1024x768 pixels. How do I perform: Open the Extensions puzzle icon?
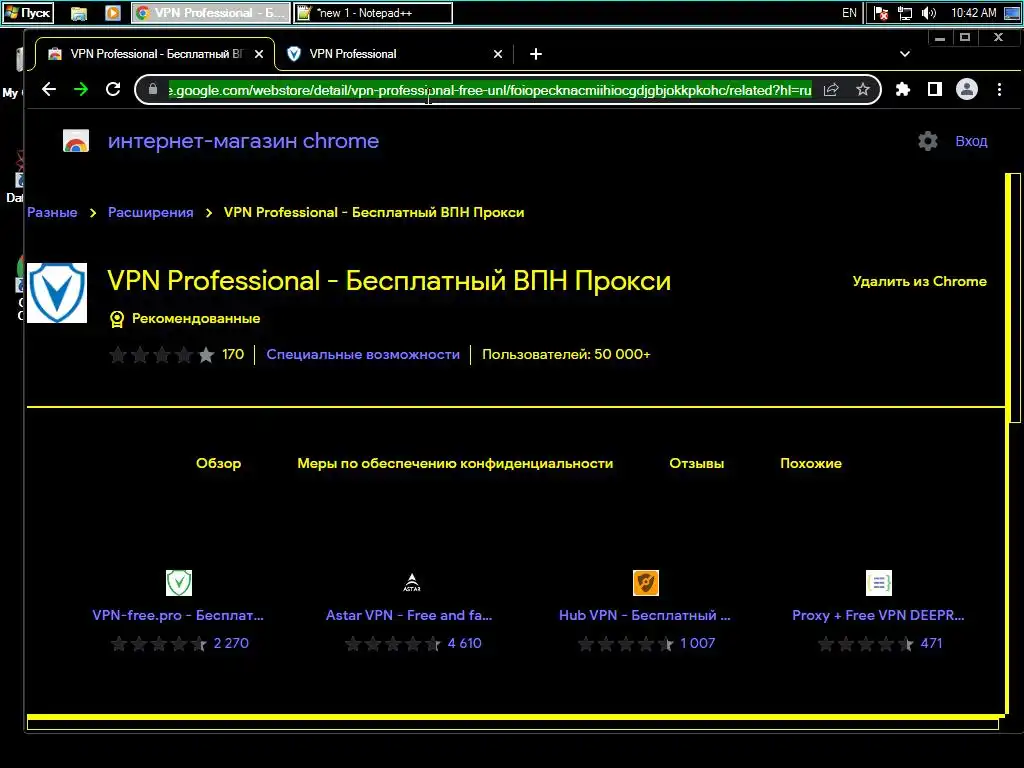click(903, 89)
